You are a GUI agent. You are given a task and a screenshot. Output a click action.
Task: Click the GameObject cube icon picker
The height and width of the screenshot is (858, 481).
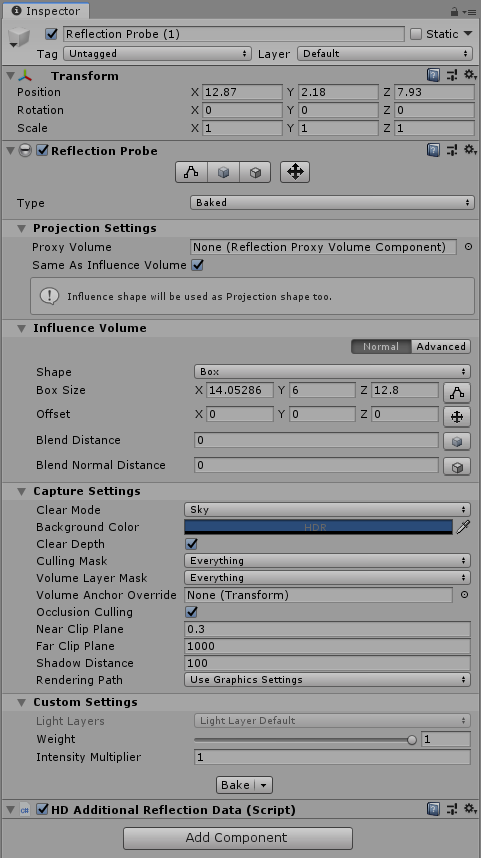[x=19, y=37]
